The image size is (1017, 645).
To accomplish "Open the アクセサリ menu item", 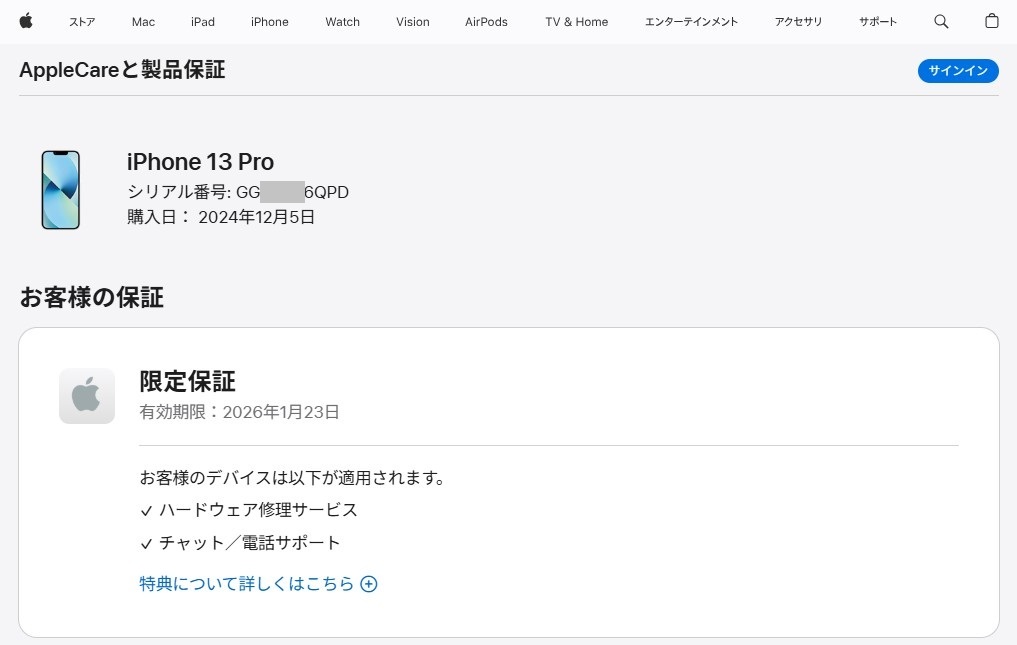I will click(798, 22).
